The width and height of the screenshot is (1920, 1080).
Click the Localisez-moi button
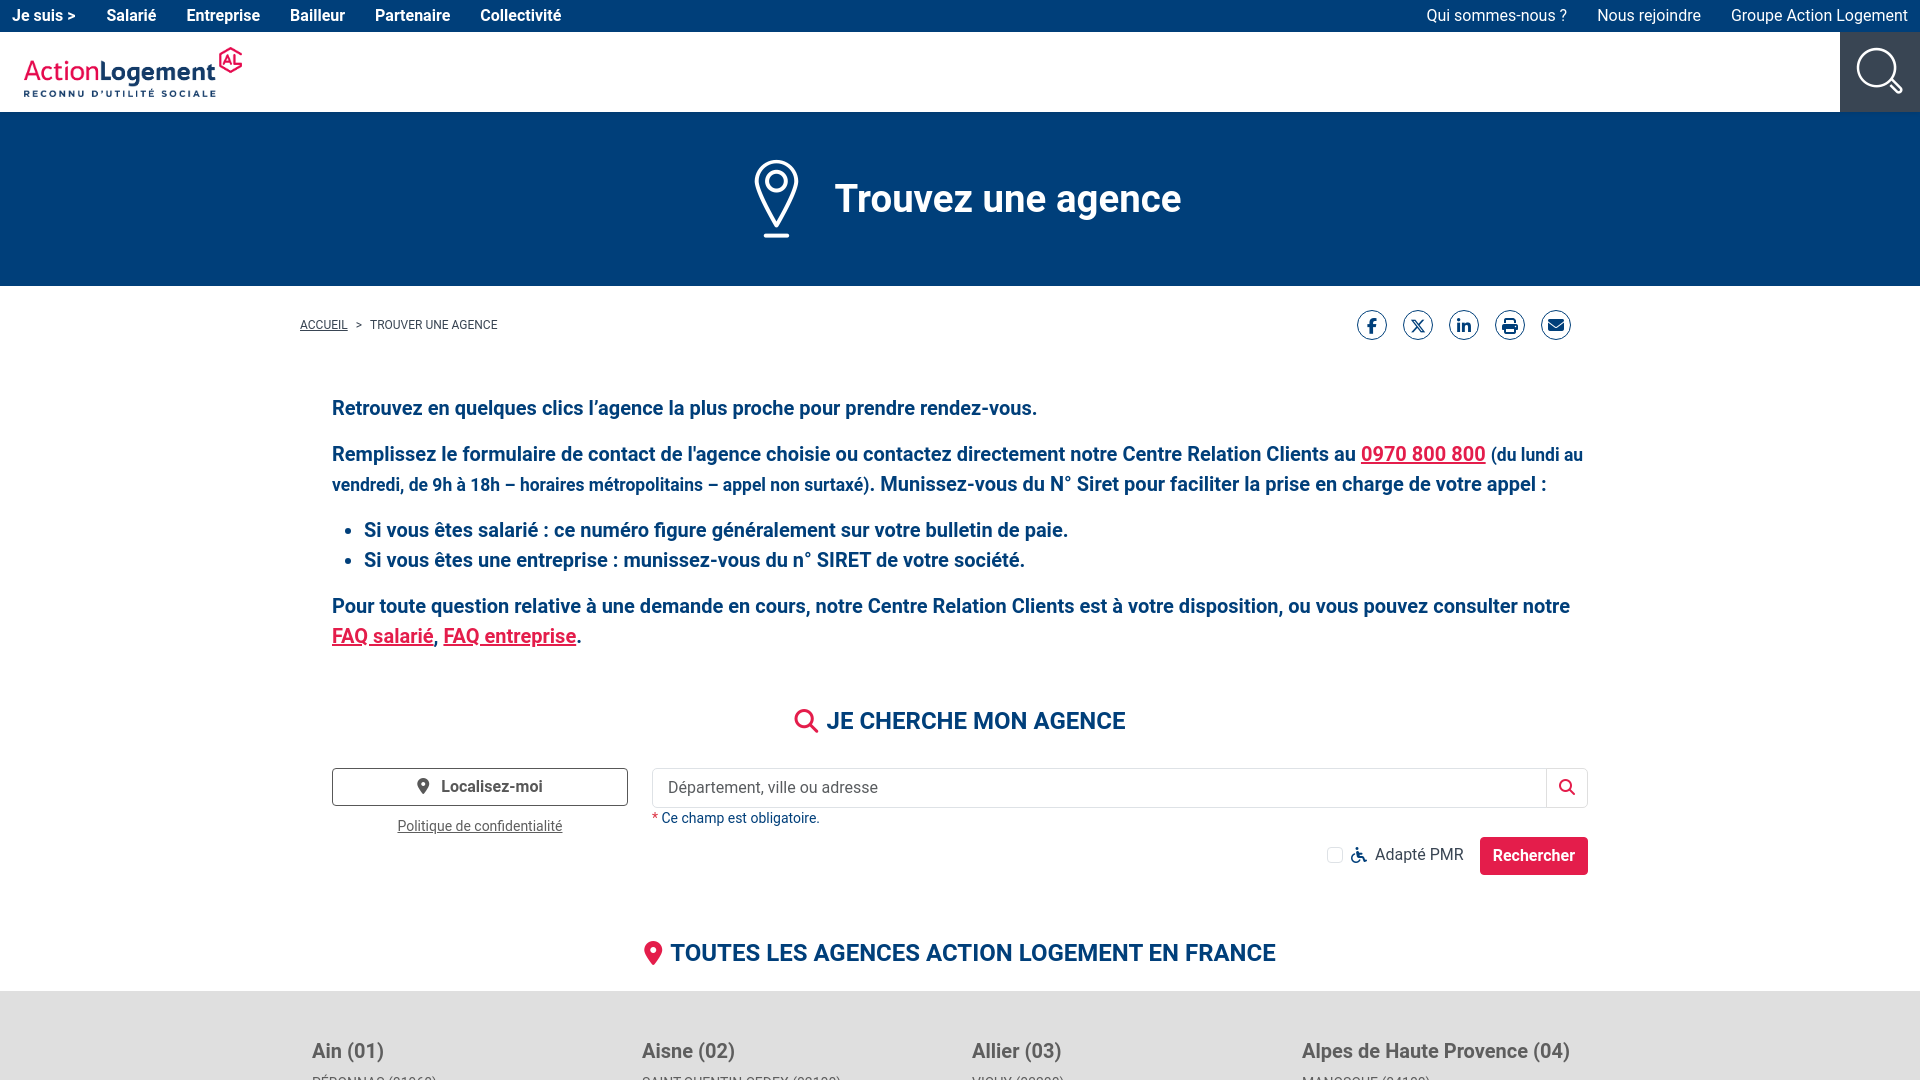480,787
